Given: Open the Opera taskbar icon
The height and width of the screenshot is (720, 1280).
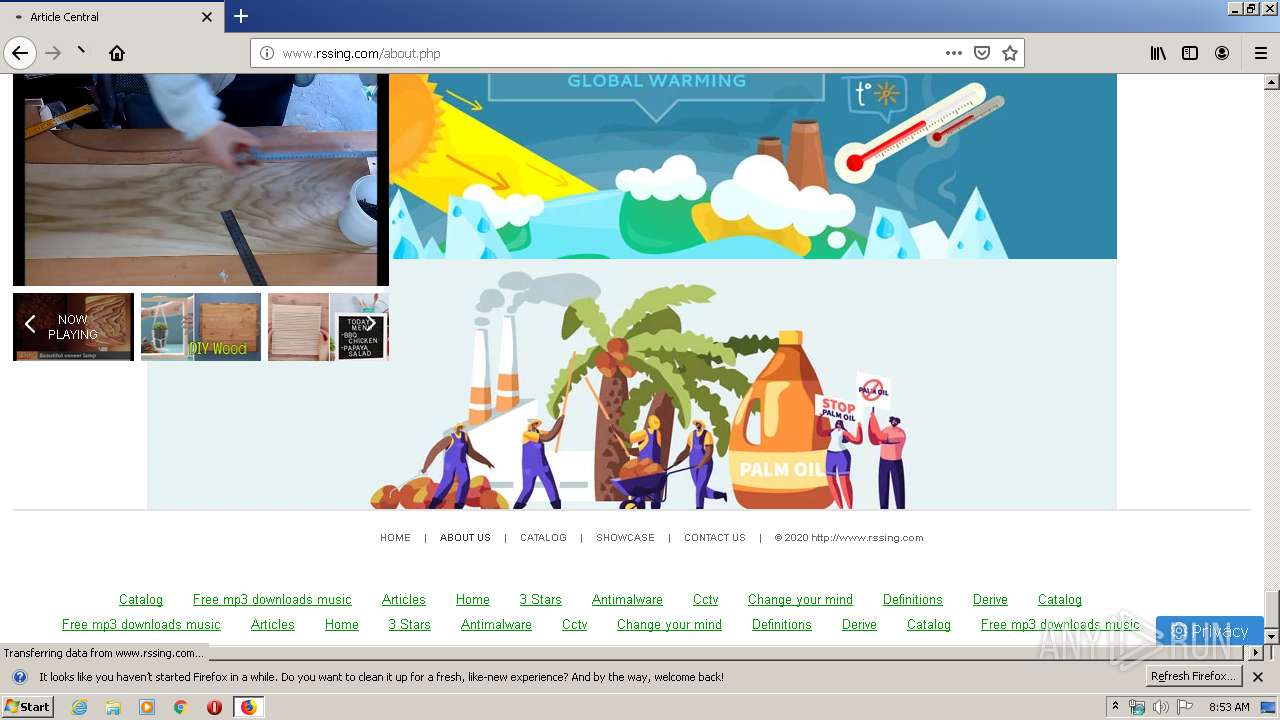Looking at the screenshot, I should pos(214,707).
